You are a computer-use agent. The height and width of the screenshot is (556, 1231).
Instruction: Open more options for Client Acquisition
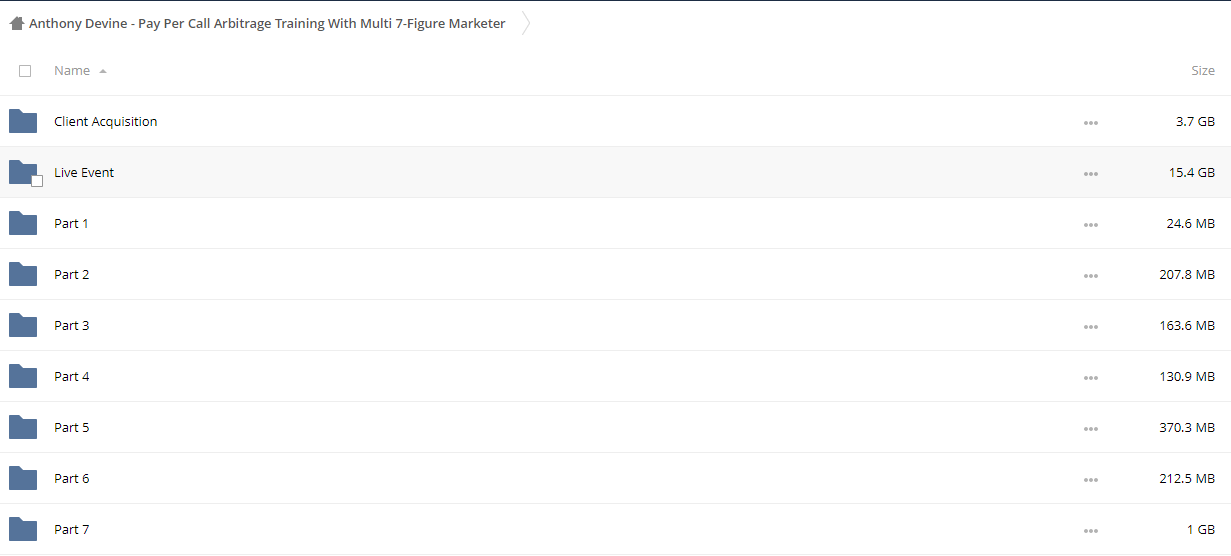[x=1090, y=123]
